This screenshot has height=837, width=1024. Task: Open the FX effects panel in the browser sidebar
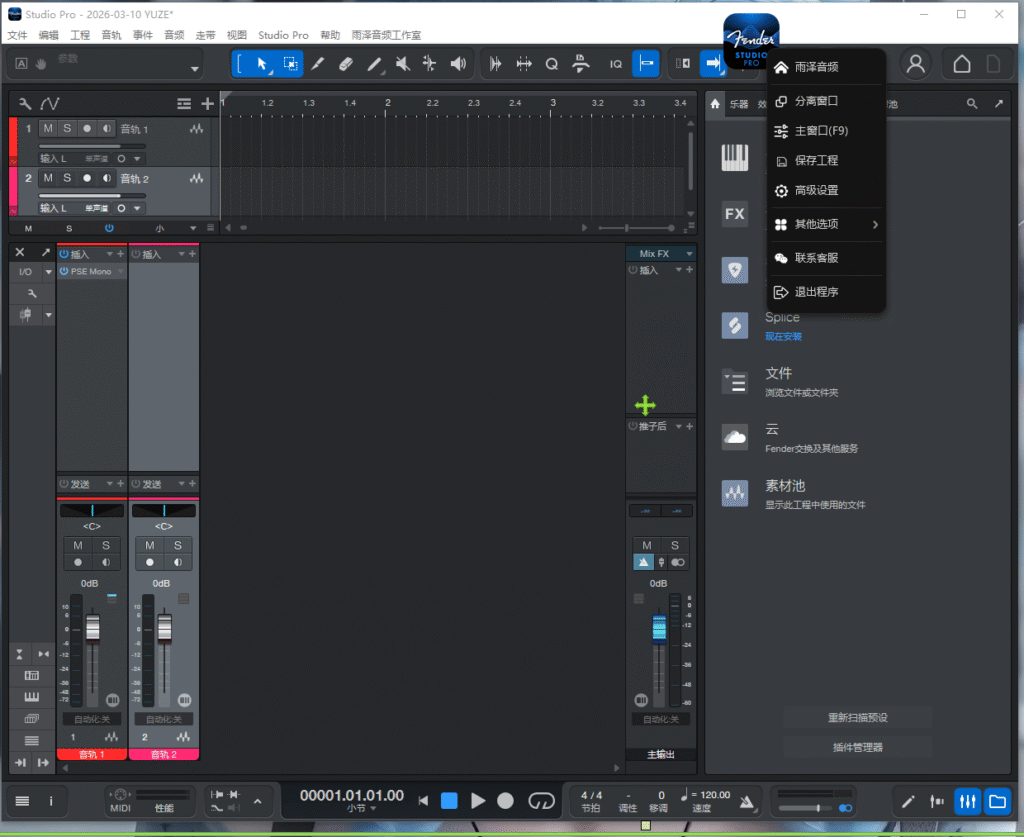click(735, 213)
